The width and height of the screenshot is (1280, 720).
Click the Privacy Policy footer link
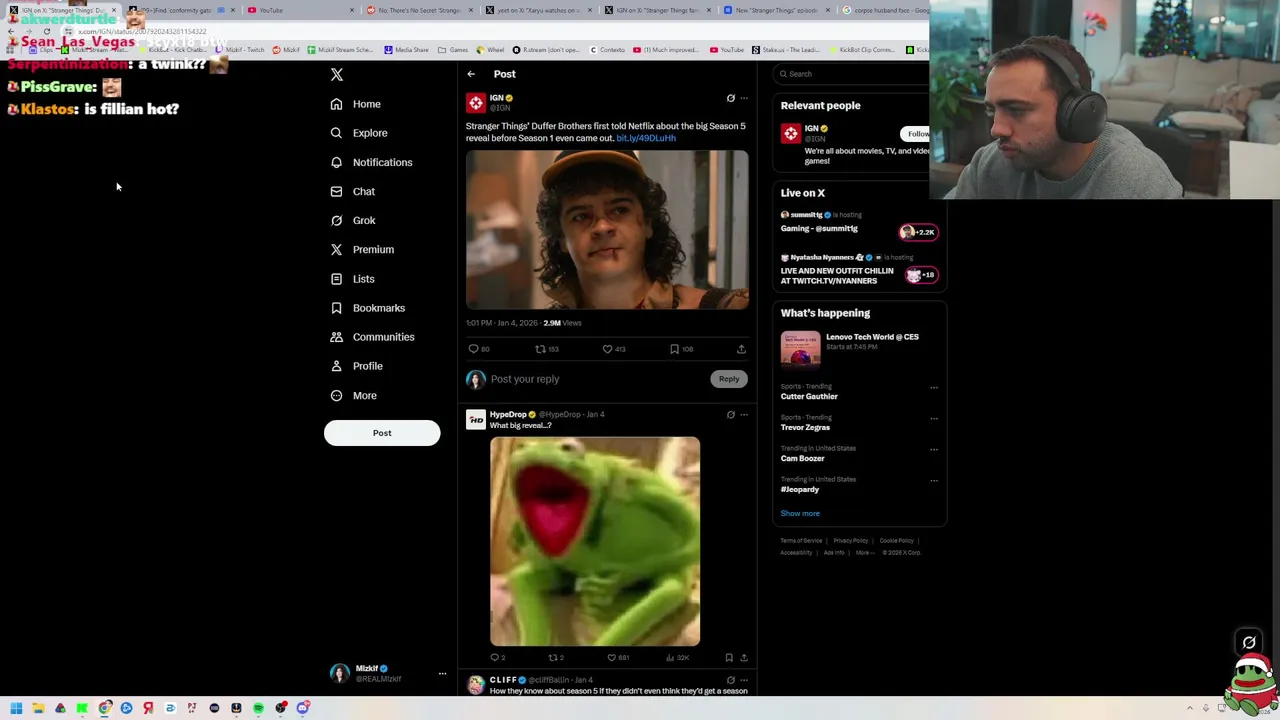850,541
